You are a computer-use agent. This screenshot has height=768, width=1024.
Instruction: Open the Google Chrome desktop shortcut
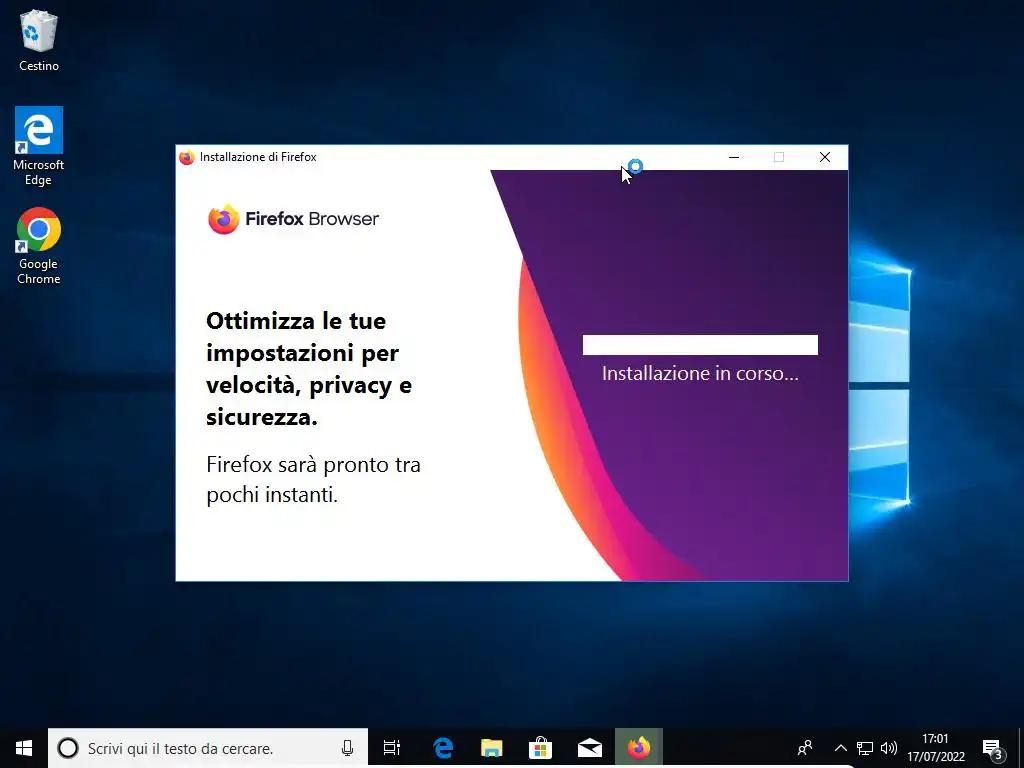coord(39,246)
